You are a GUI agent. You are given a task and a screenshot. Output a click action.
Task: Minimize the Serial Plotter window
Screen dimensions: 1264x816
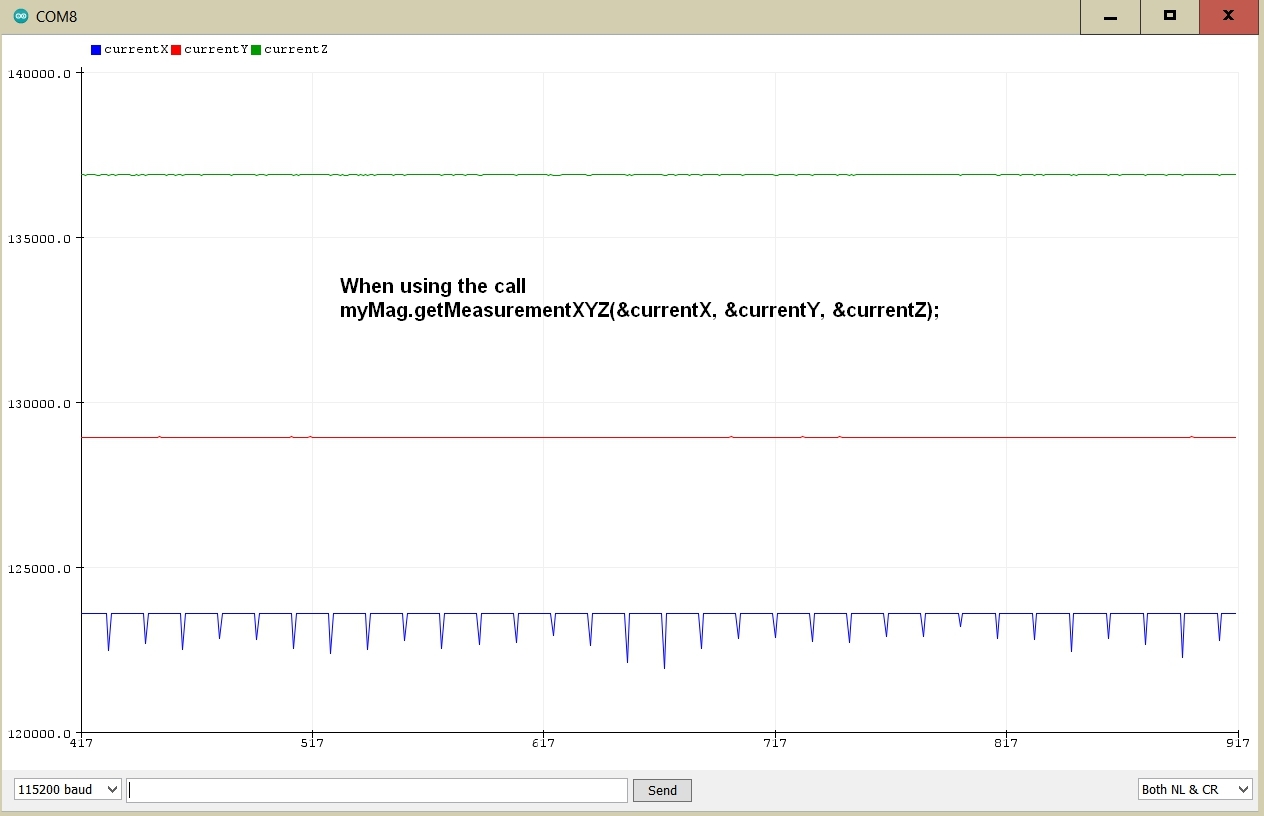point(1110,16)
